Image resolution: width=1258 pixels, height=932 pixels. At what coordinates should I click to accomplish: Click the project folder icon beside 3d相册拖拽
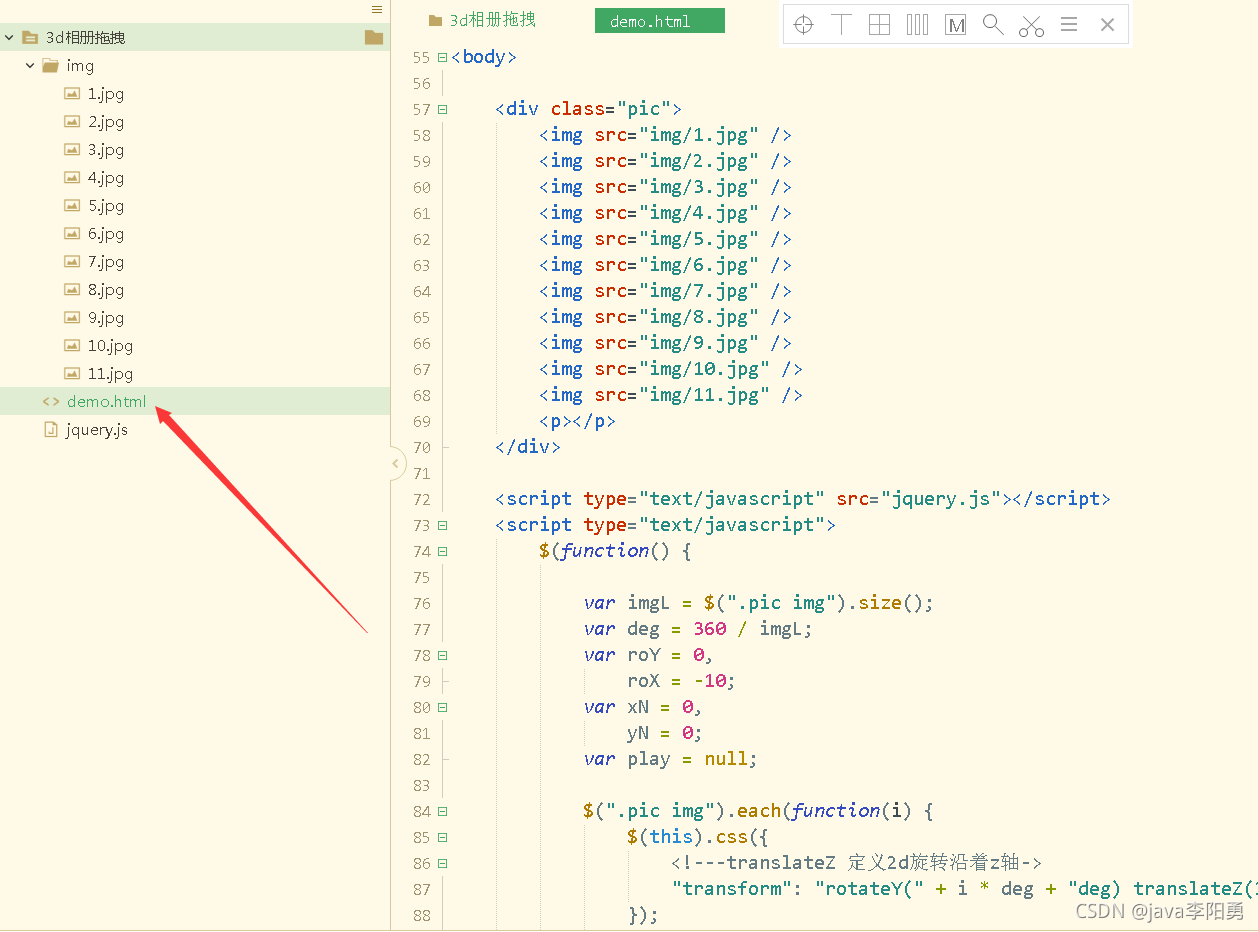pos(30,37)
